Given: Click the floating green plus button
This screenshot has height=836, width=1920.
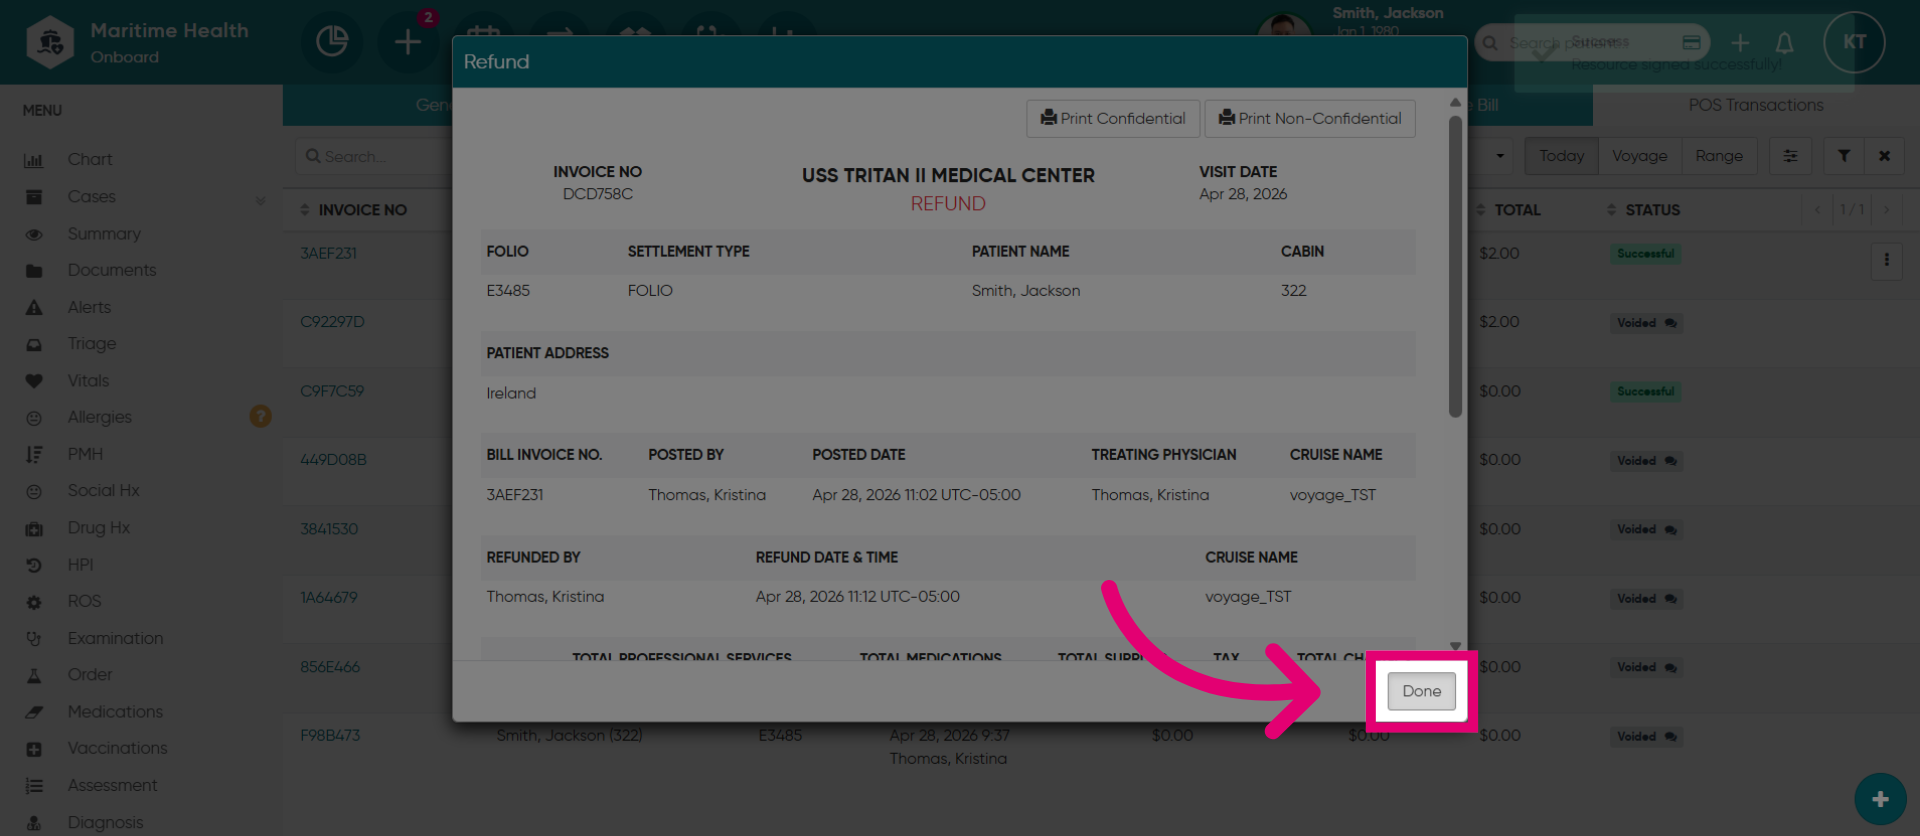Looking at the screenshot, I should point(1880,799).
